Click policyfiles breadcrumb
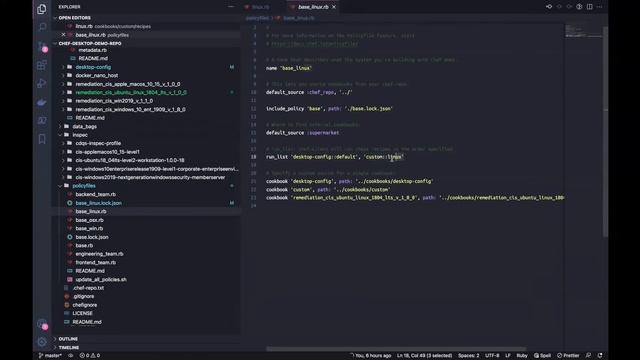This screenshot has height=360, width=640. (x=257, y=18)
